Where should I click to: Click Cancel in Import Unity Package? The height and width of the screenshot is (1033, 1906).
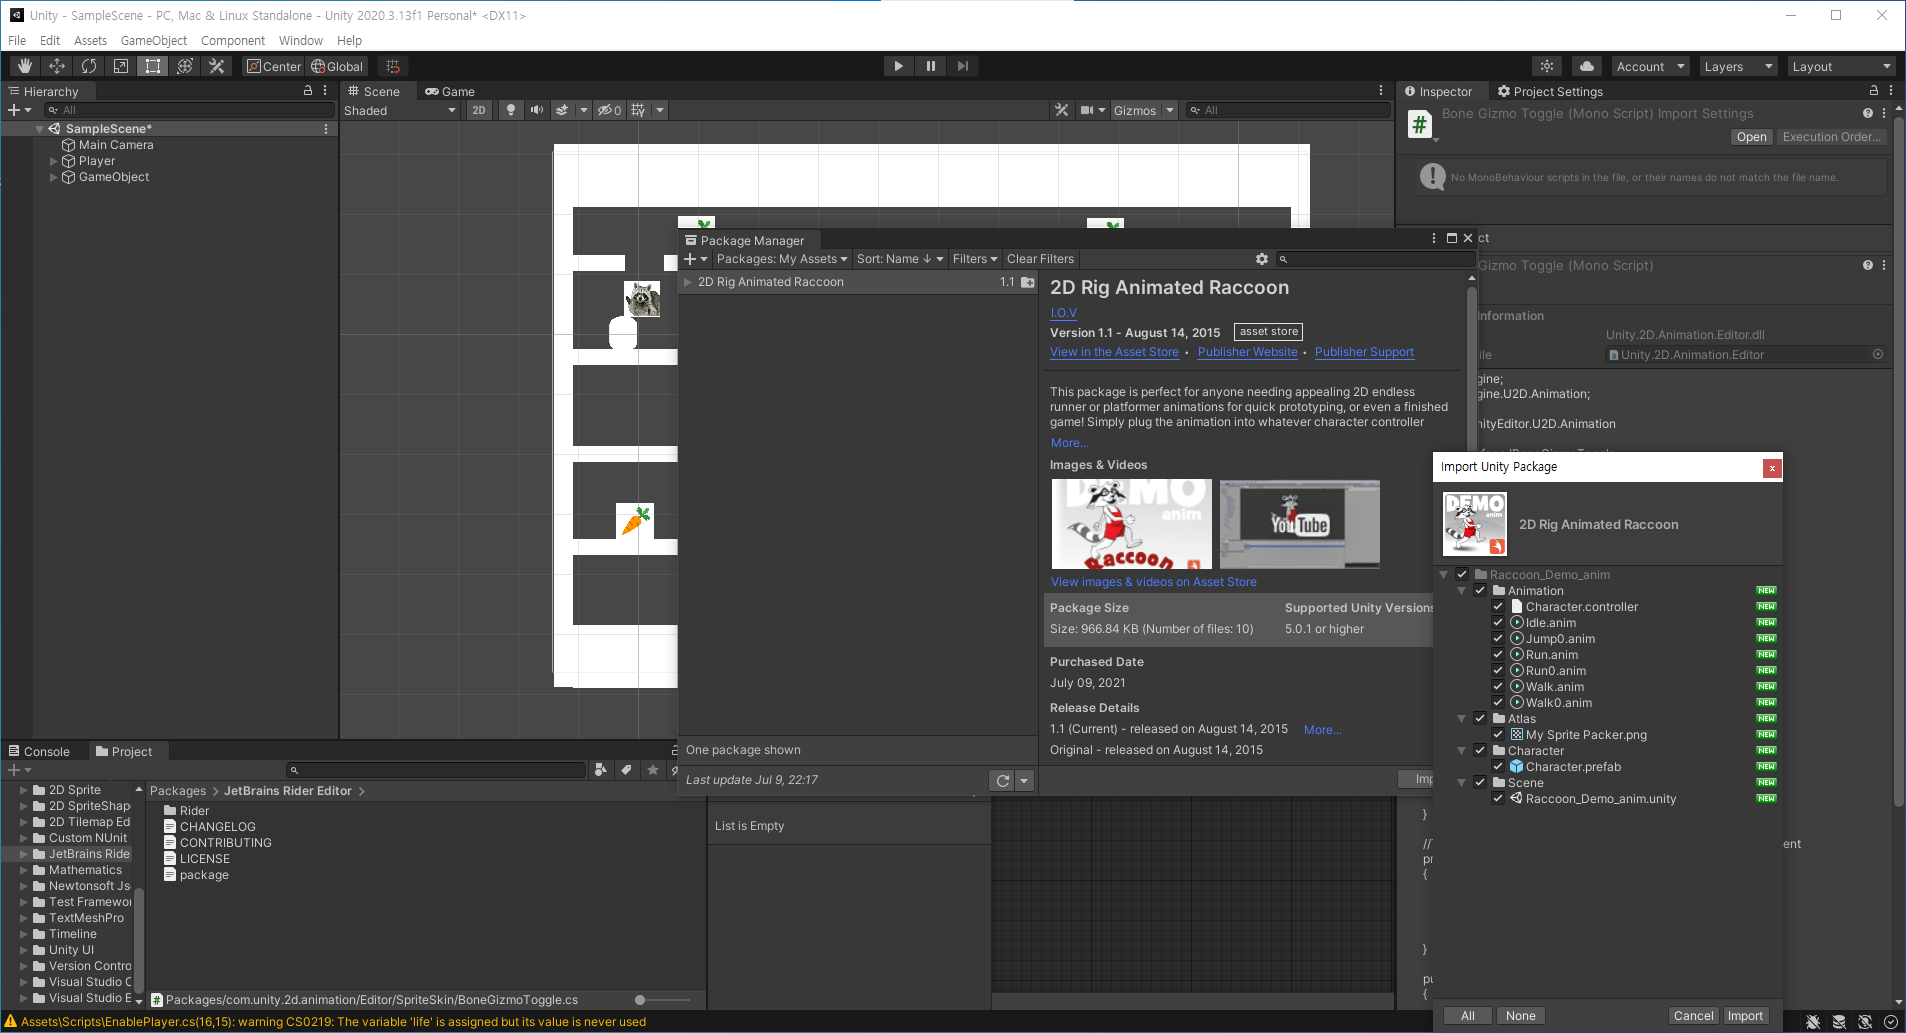1693,1016
